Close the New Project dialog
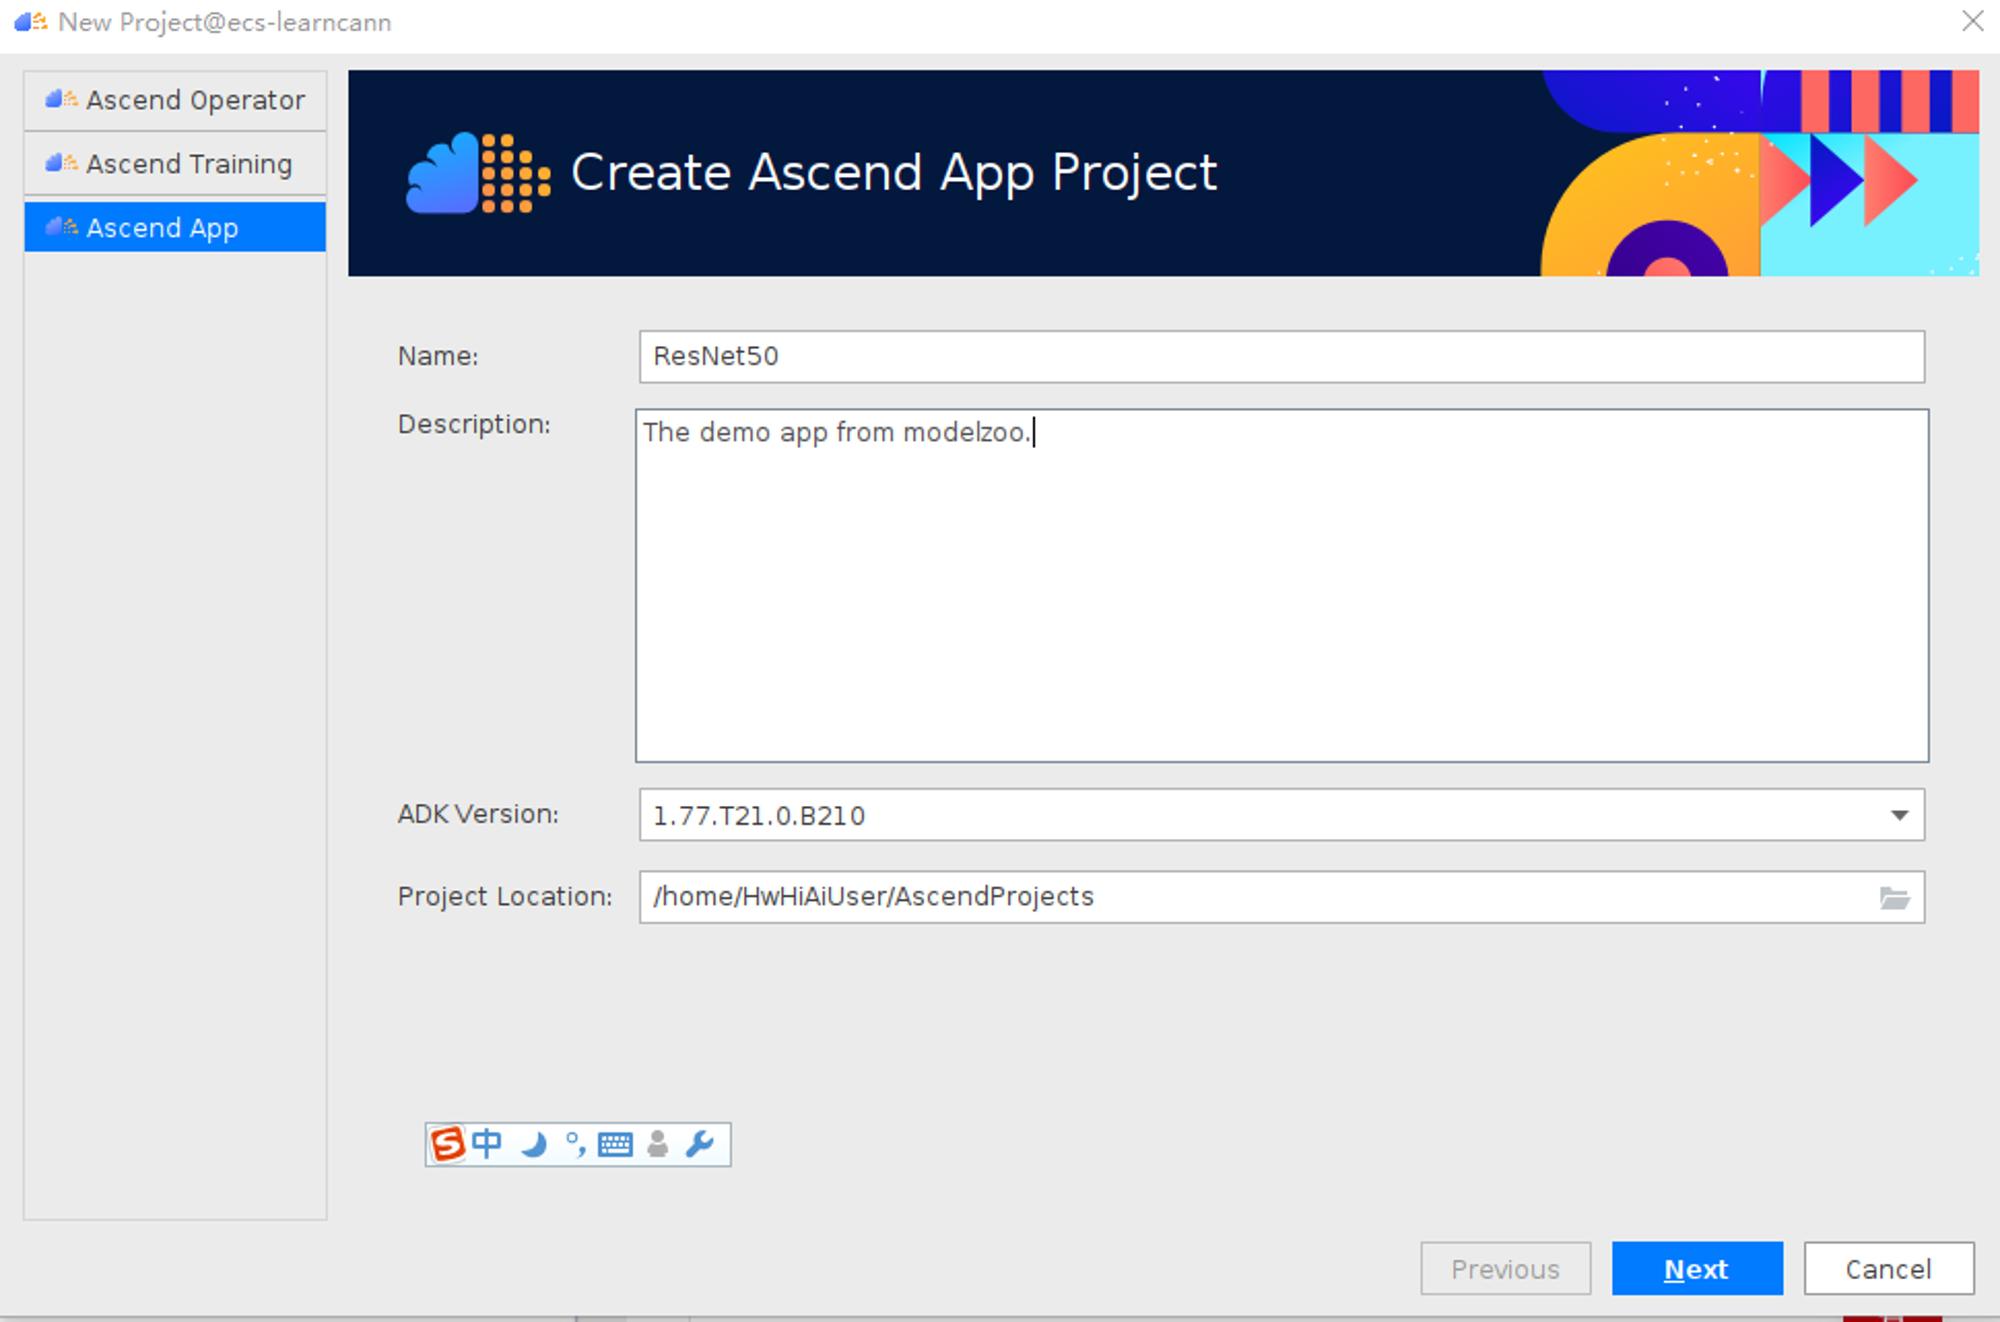The height and width of the screenshot is (1322, 2000). pyautogui.click(x=1972, y=21)
